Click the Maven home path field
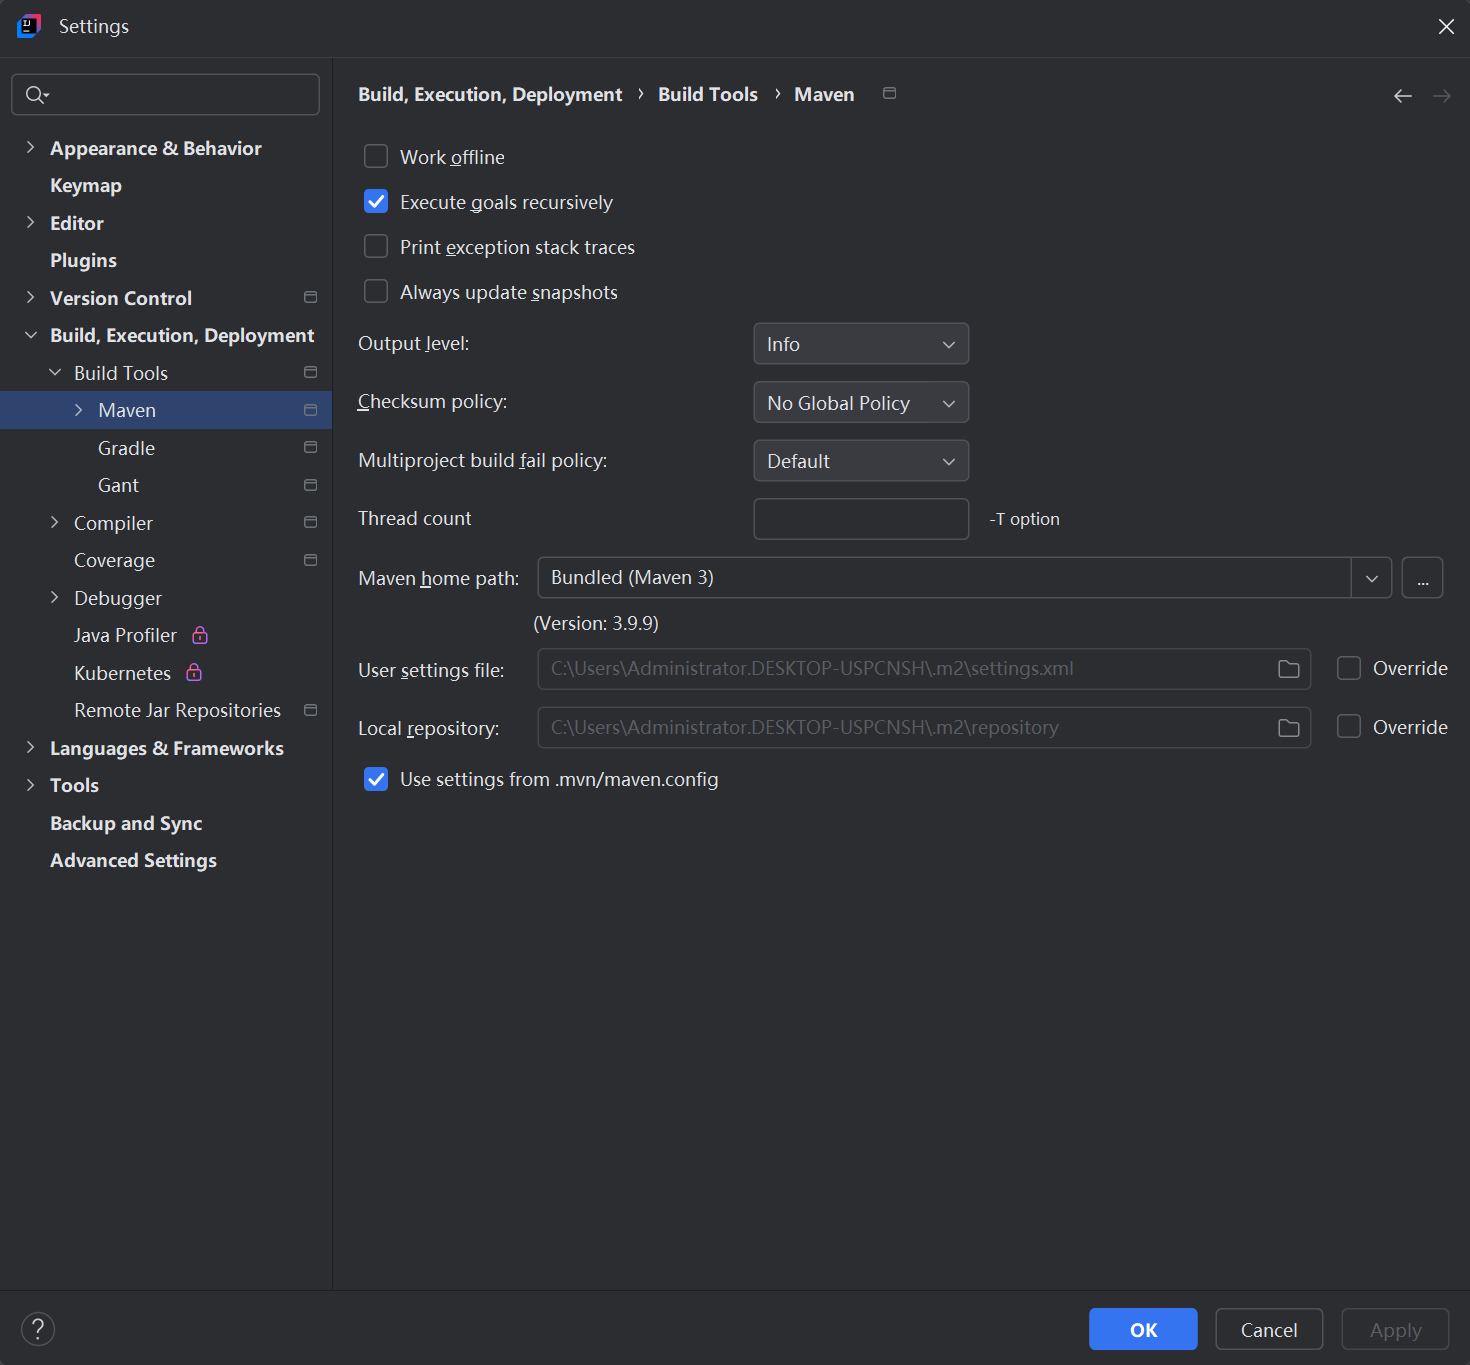 point(944,578)
